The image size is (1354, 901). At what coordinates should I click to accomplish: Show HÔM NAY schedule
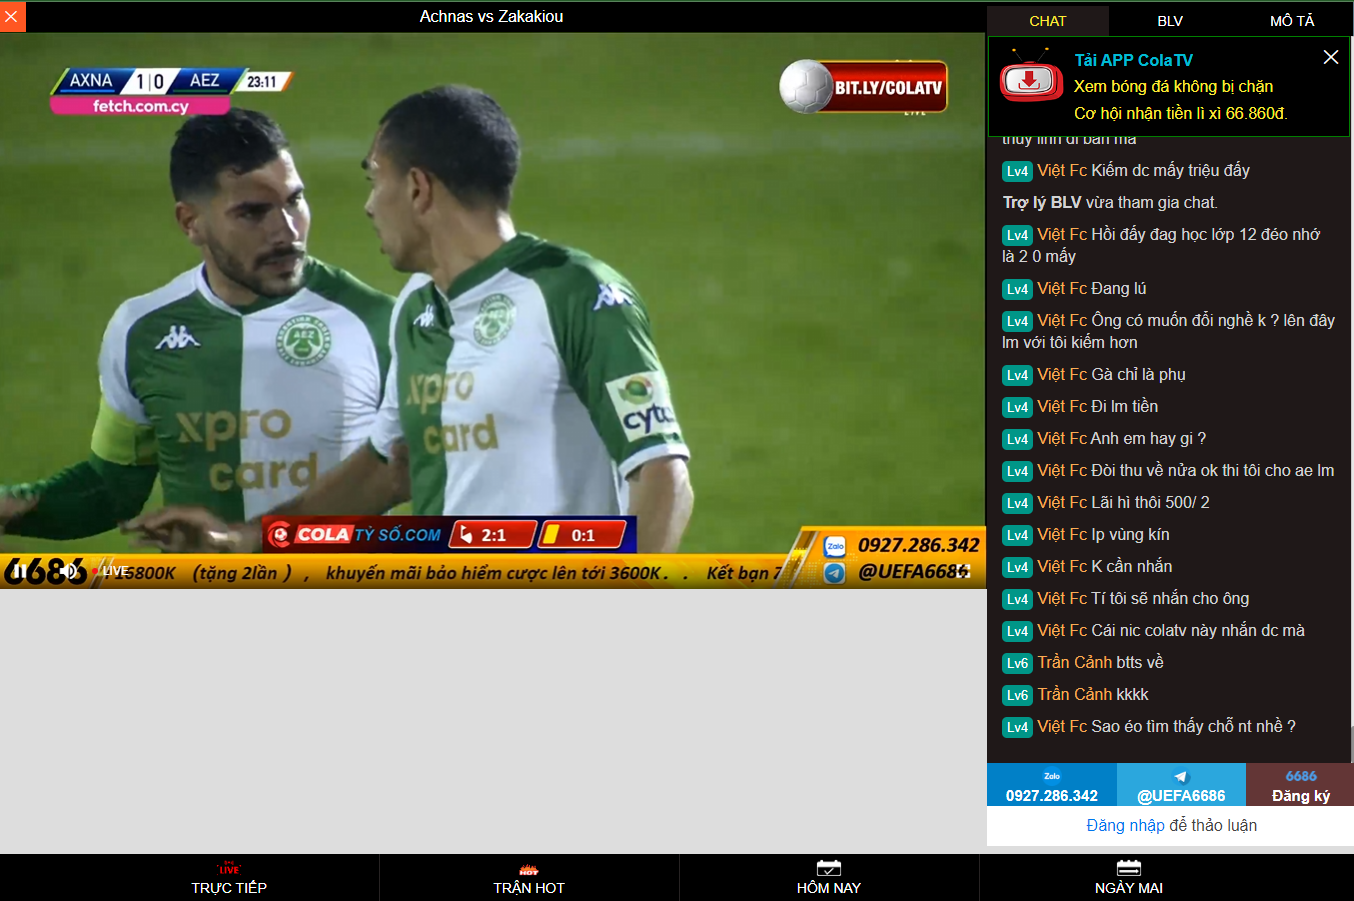(828, 878)
